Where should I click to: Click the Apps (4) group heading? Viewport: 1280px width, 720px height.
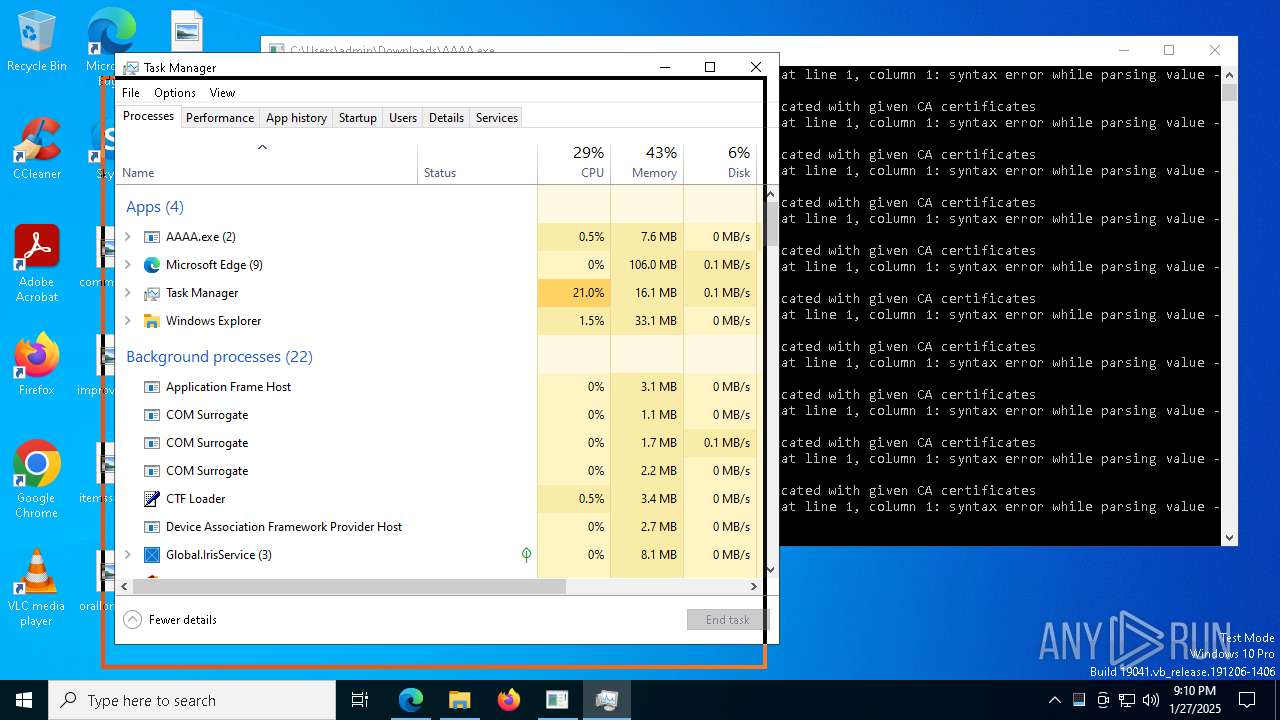(155, 207)
